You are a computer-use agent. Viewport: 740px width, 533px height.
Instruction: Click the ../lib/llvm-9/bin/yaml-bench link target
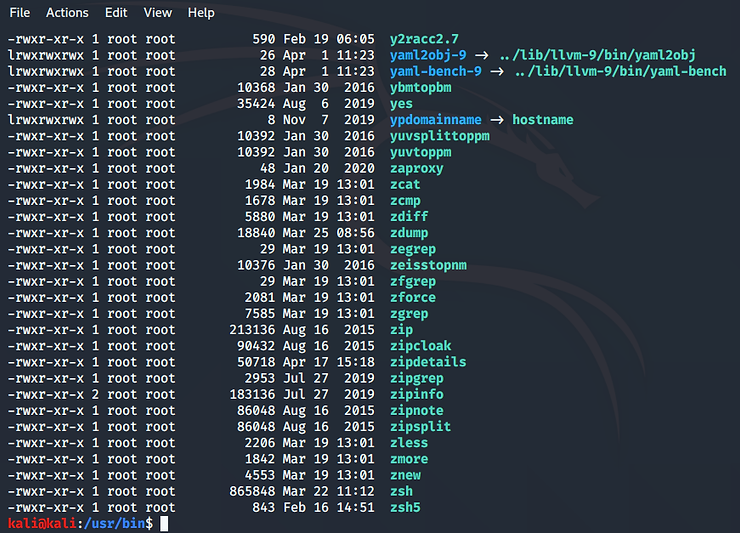(621, 71)
